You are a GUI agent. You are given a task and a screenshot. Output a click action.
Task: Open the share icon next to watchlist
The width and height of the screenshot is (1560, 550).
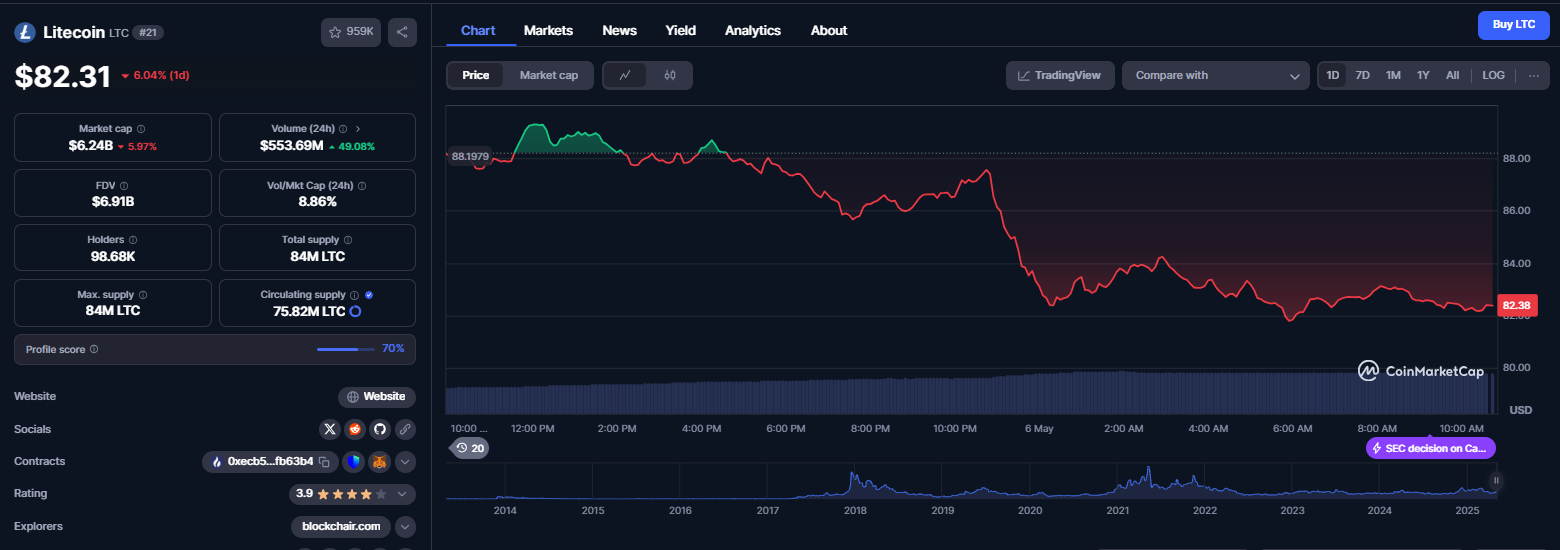point(402,32)
